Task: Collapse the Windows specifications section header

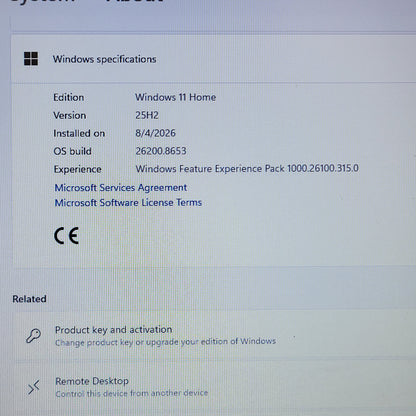Action: pyautogui.click(x=214, y=59)
